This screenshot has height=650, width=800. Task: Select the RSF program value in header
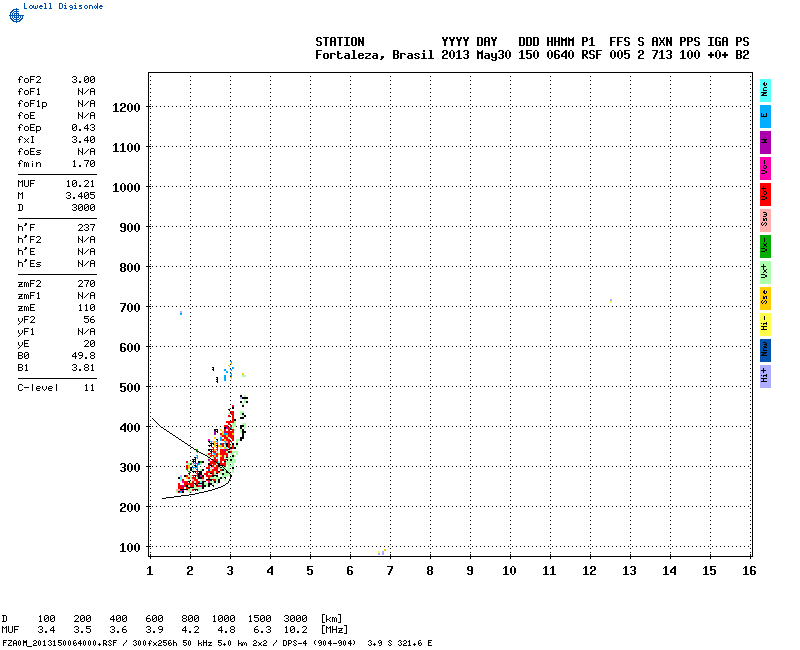(591, 55)
